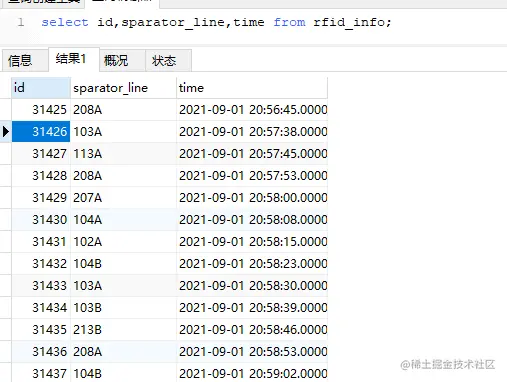
Task: Click the sparator_line column header
Action: pyautogui.click(x=123, y=88)
